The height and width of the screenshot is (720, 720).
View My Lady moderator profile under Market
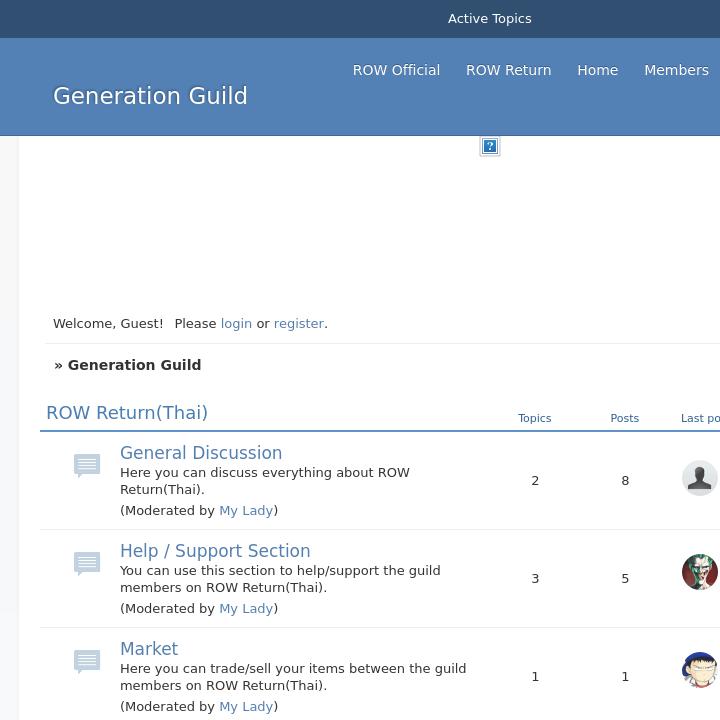pos(246,707)
